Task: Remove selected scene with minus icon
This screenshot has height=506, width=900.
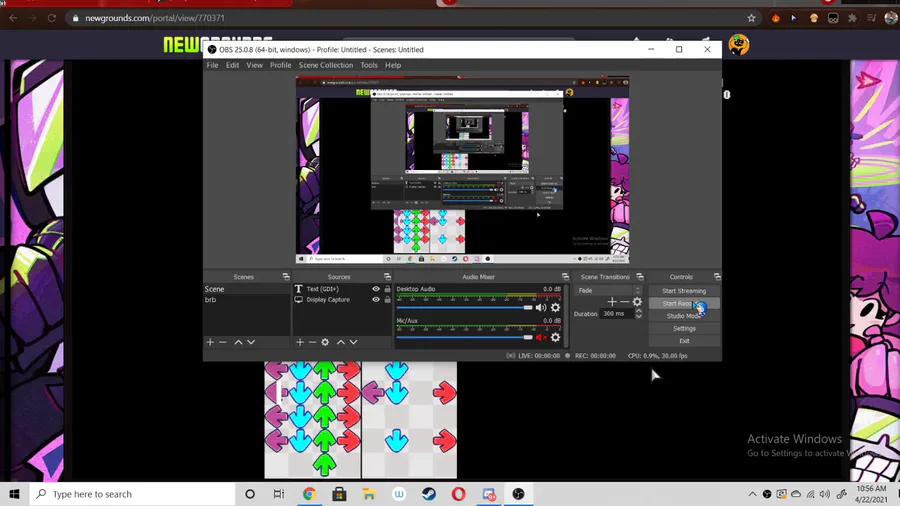Action: (x=223, y=342)
